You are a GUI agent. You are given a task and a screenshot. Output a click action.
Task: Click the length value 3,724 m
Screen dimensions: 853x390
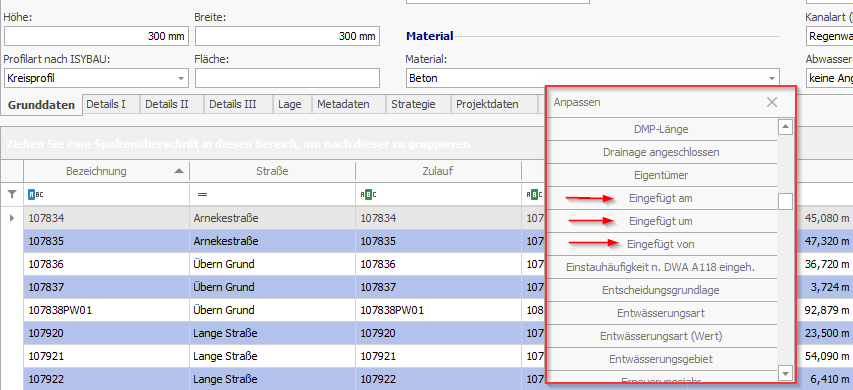tap(831, 287)
